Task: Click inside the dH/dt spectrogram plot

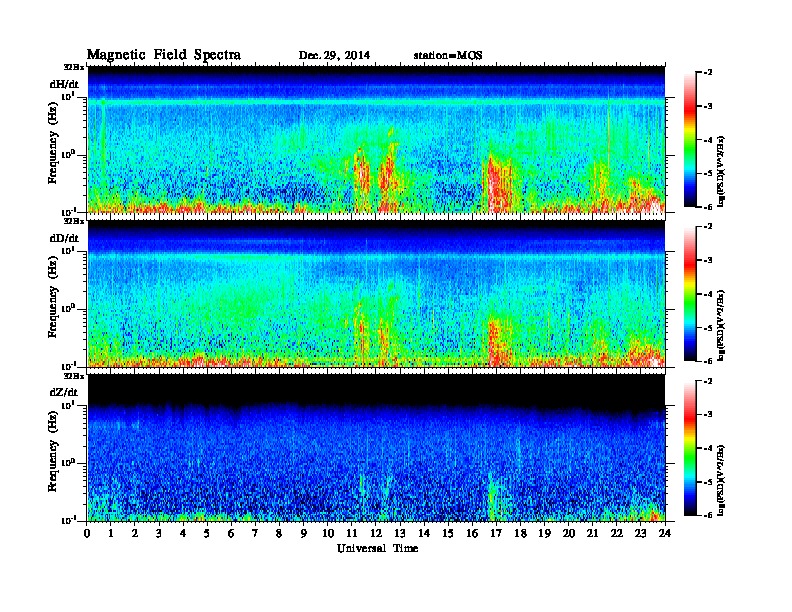Action: point(376,139)
